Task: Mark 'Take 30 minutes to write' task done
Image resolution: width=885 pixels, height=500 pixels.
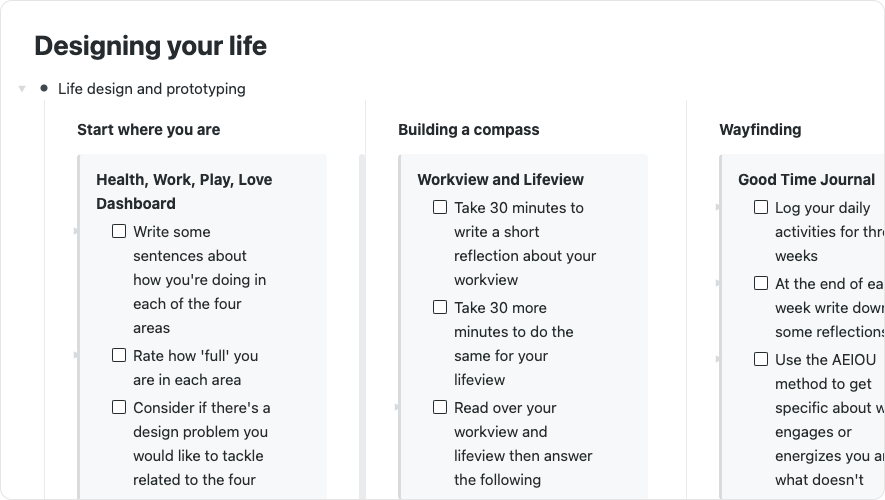Action: (x=440, y=207)
